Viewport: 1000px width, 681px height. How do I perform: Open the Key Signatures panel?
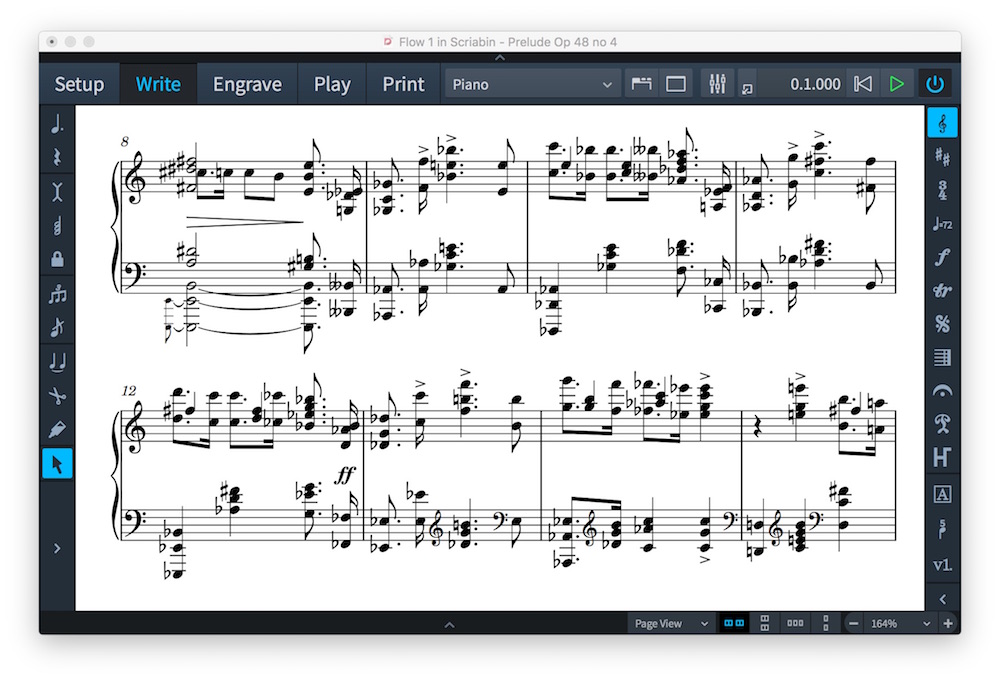click(x=943, y=156)
